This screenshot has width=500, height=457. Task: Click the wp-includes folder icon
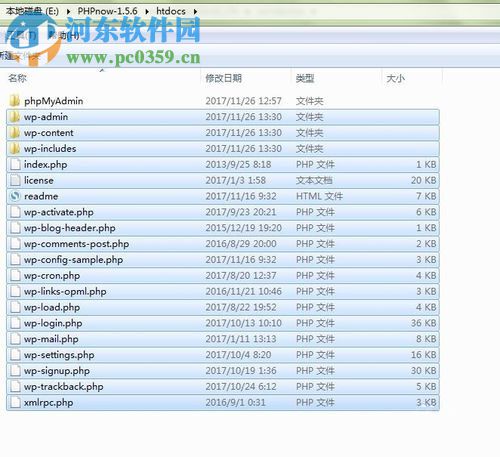pyautogui.click(x=14, y=148)
